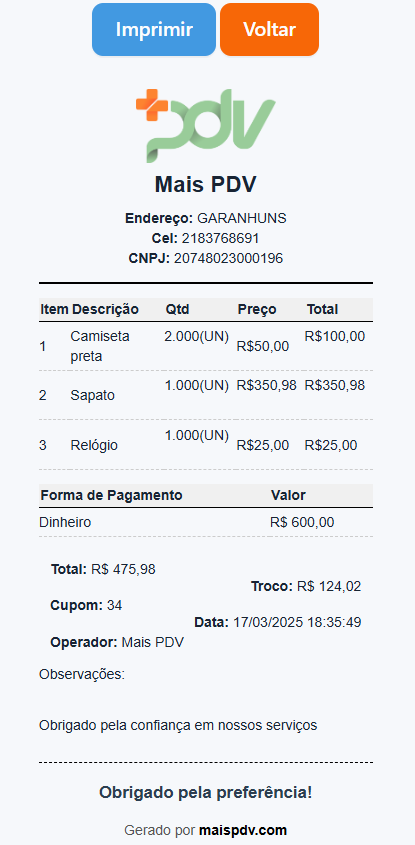Select the Relógio item description

tap(94, 445)
